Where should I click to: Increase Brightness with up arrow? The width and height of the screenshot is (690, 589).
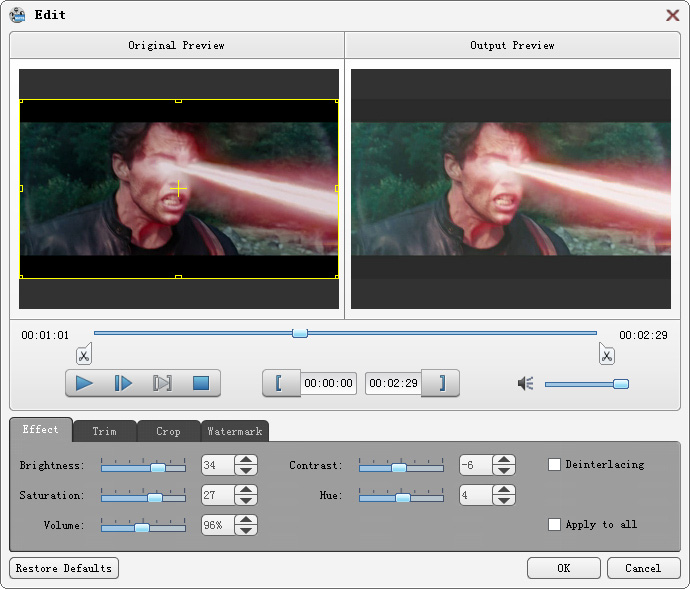246,460
